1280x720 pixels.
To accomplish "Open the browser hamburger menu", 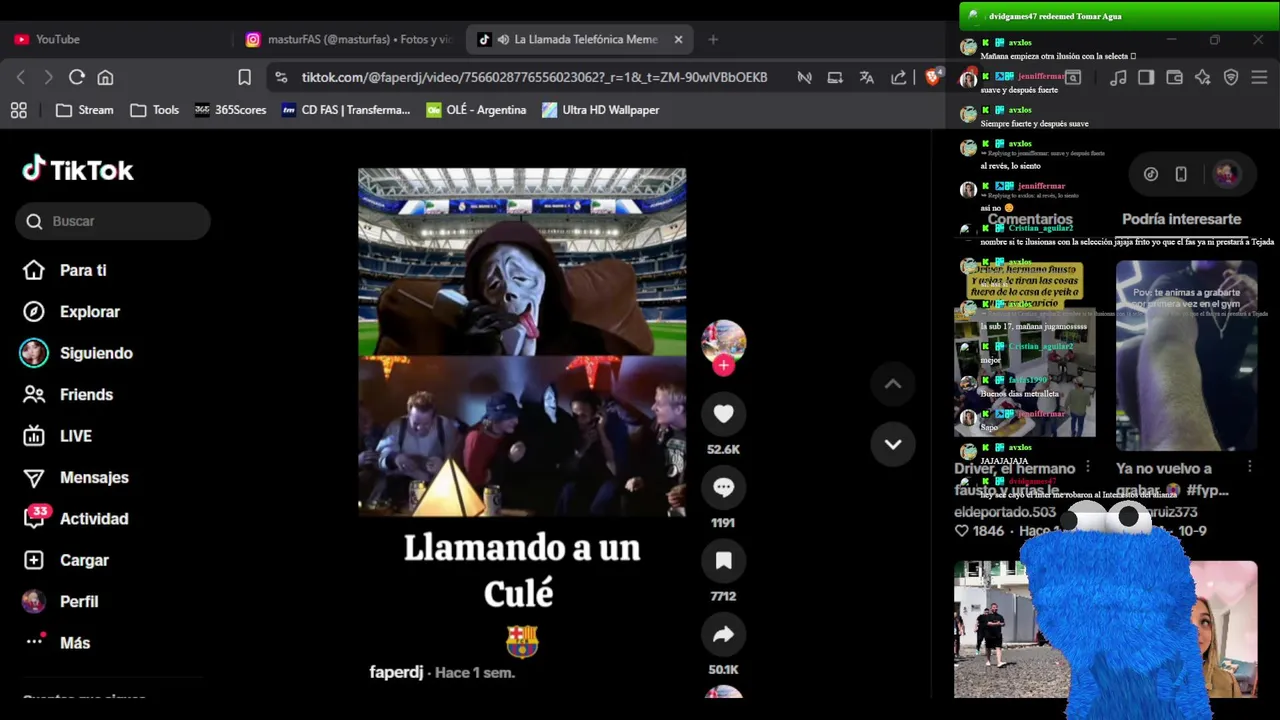I will click(1259, 77).
